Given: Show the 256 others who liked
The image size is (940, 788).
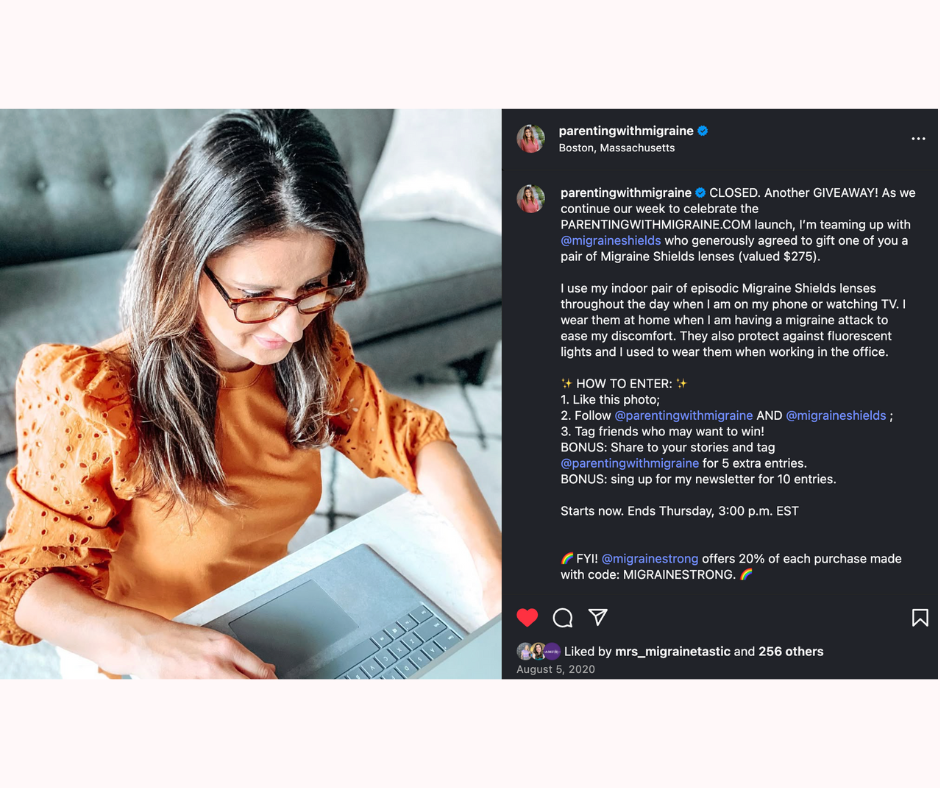Looking at the screenshot, I should pyautogui.click(x=791, y=651).
